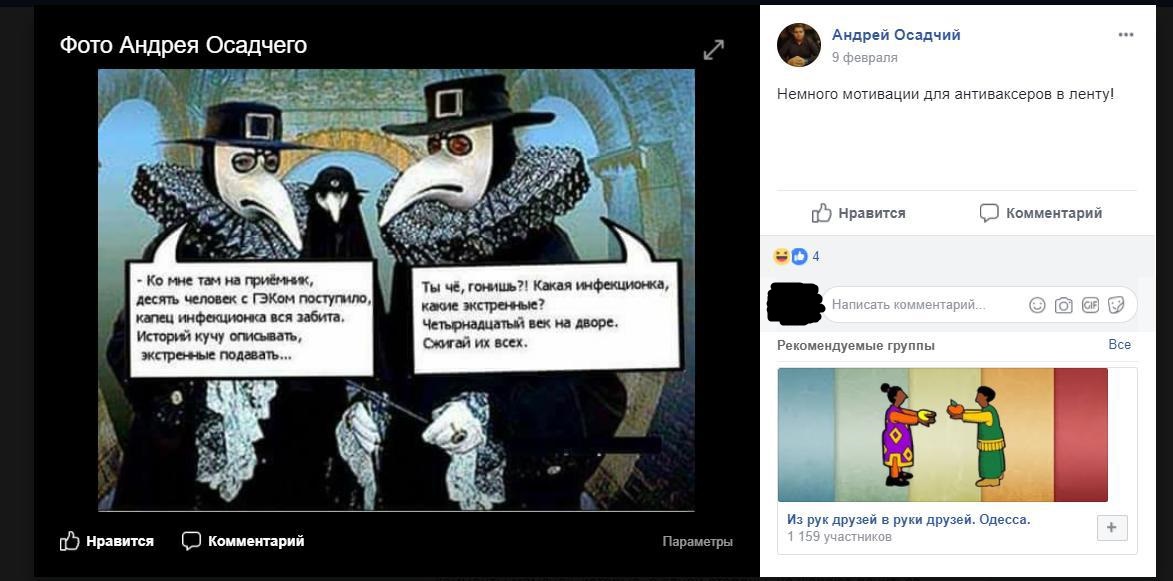View reactions count showing 4
This screenshot has width=1173, height=581.
click(815, 256)
